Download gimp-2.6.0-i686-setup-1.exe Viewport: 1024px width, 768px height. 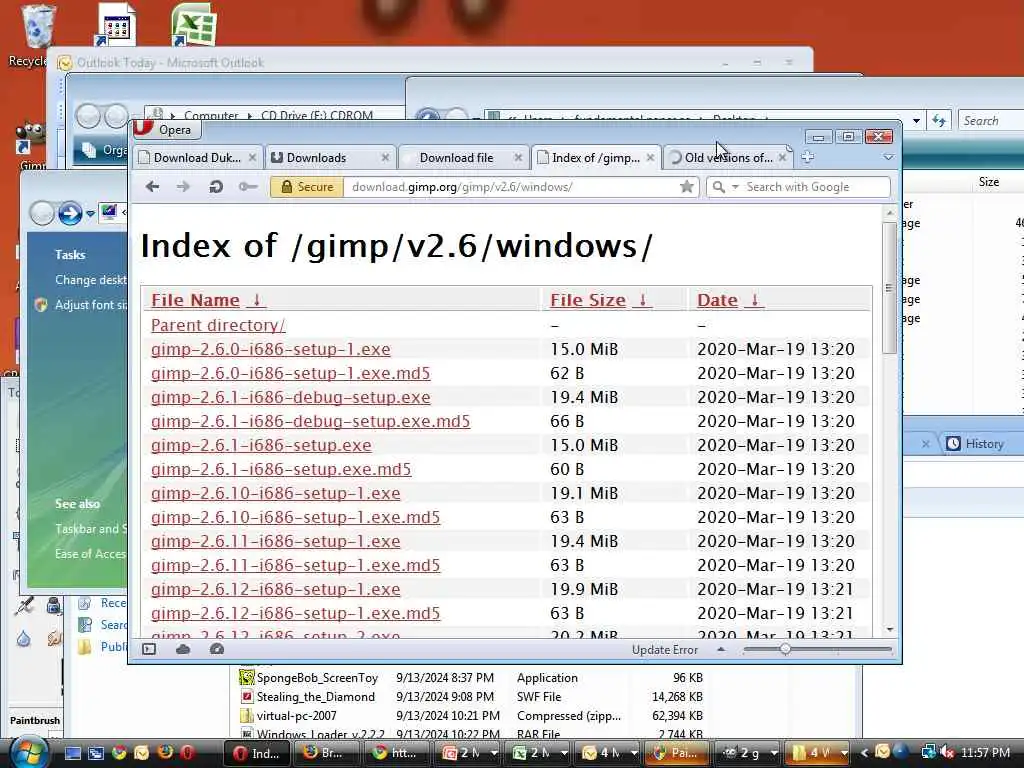click(x=270, y=349)
